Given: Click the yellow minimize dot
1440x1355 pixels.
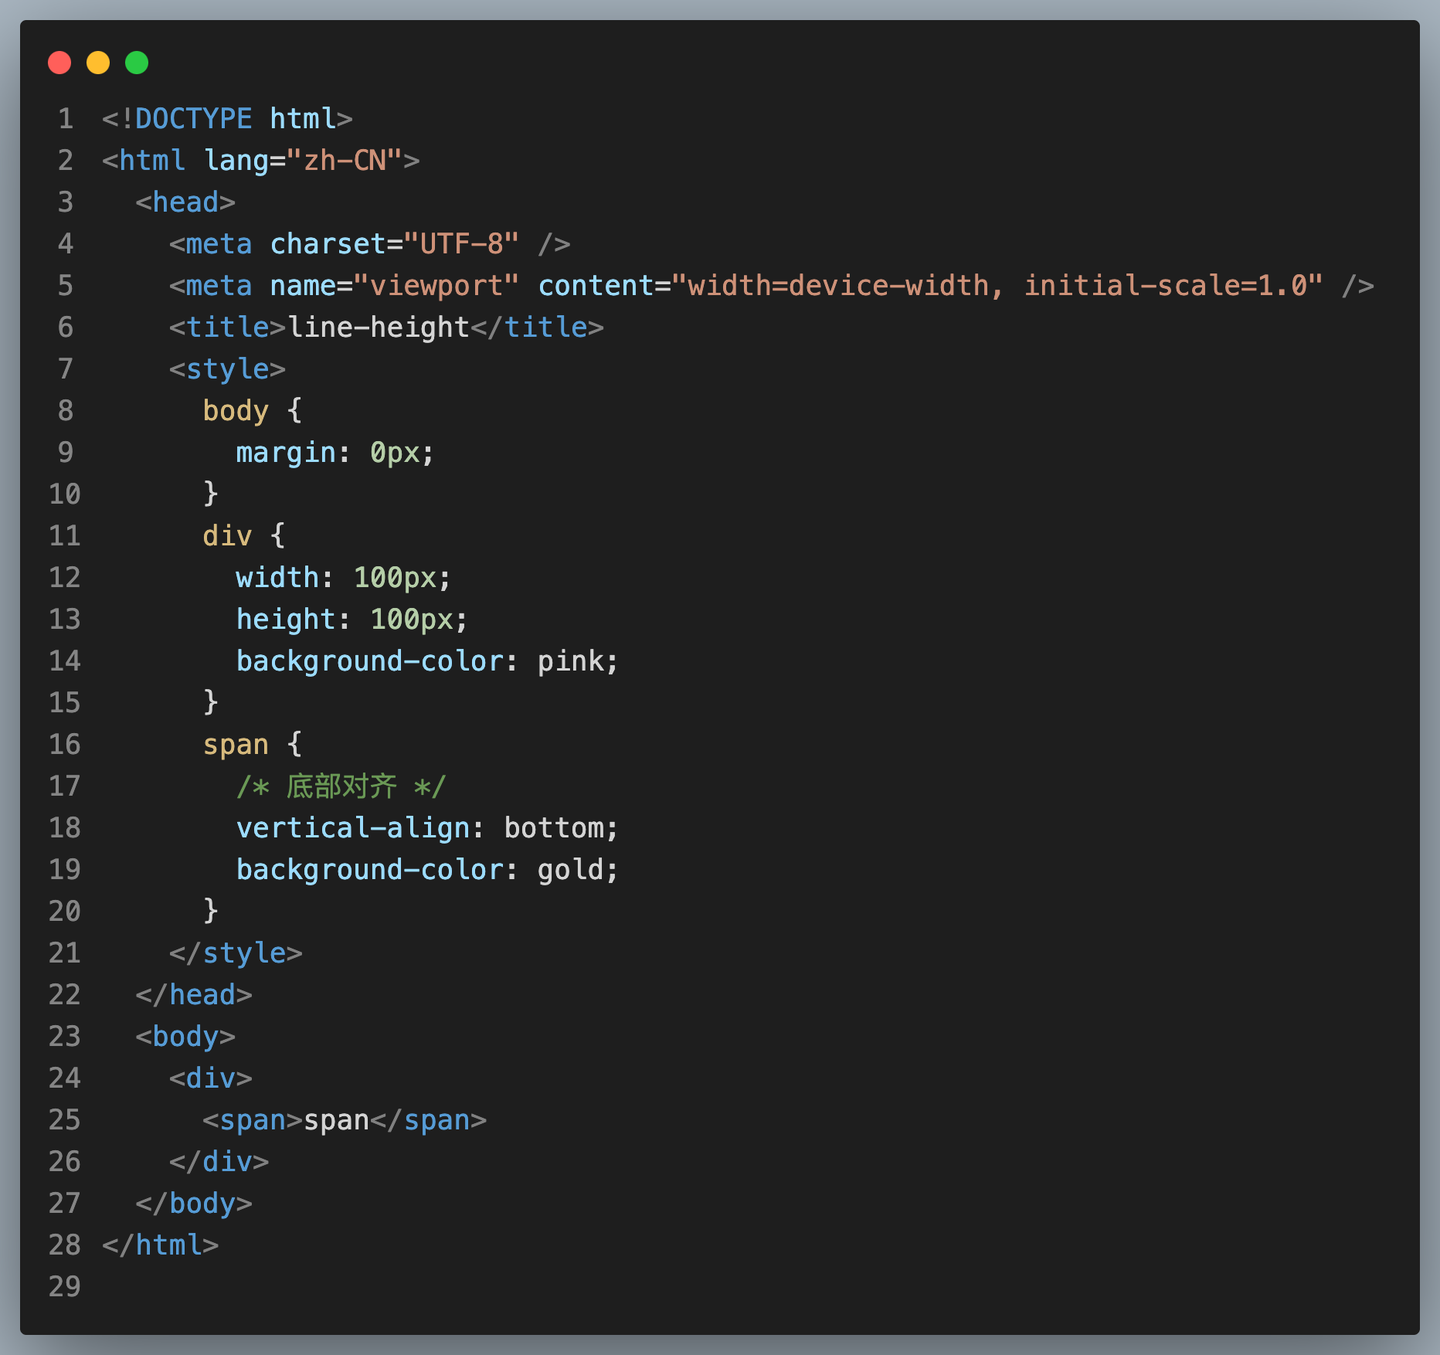Looking at the screenshot, I should [98, 63].
